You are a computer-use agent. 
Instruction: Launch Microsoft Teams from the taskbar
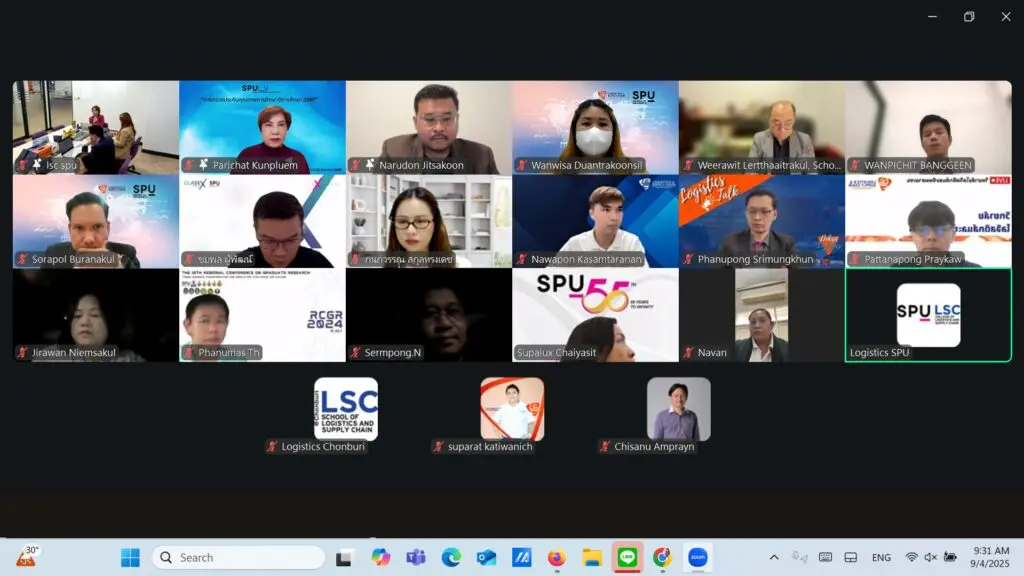point(415,557)
